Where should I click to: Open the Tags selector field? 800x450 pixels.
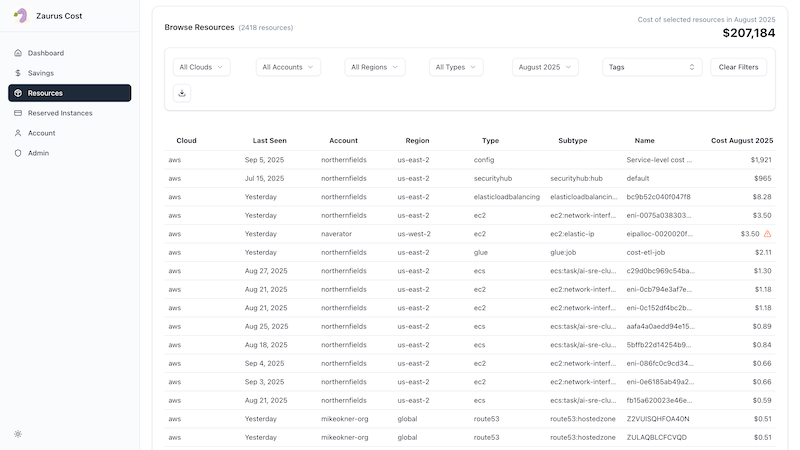tap(652, 67)
